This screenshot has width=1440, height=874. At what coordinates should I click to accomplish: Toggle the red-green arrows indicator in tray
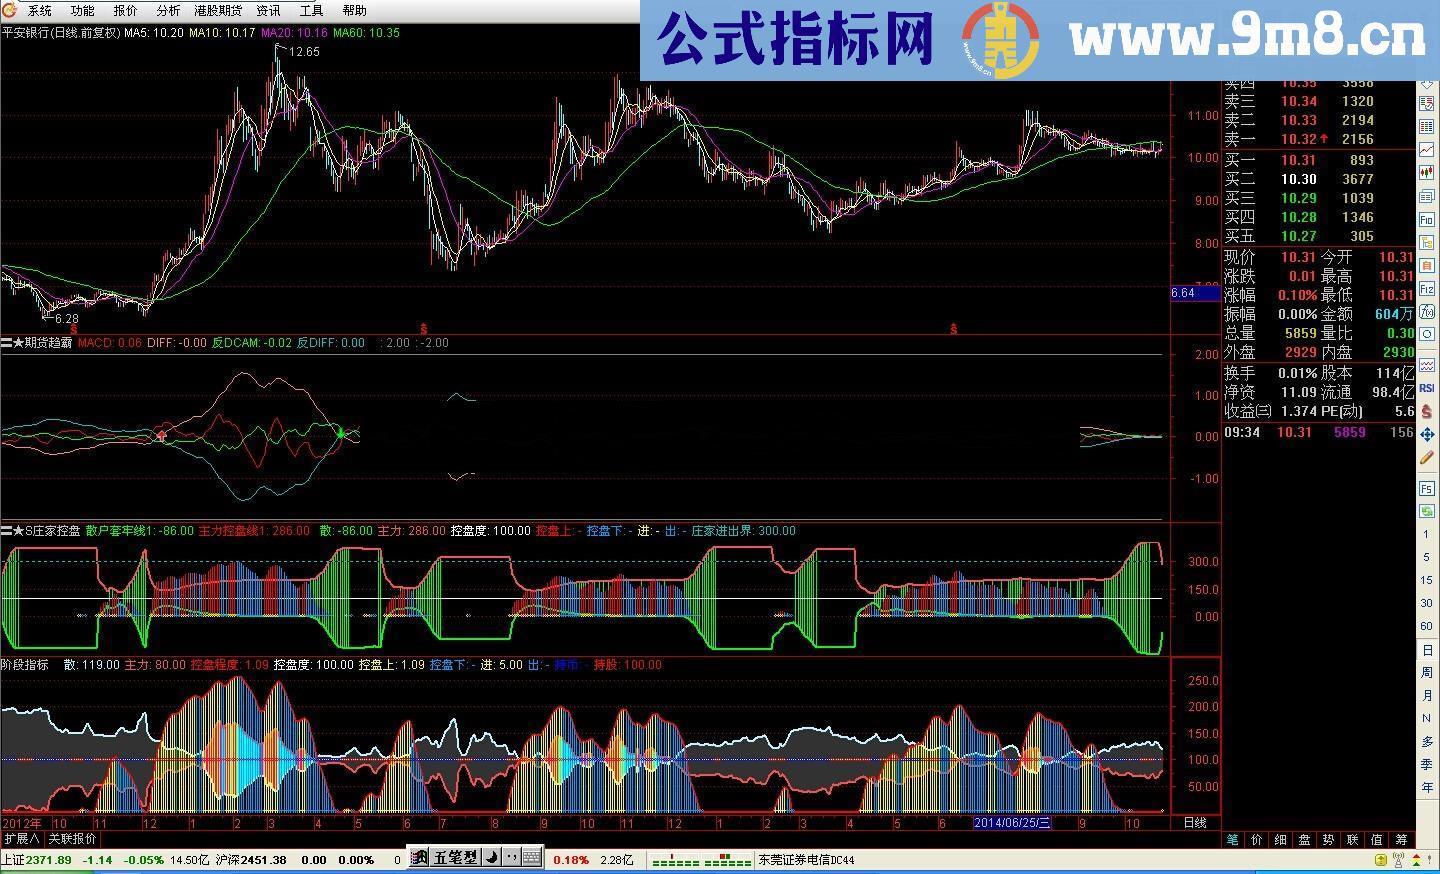1416,861
